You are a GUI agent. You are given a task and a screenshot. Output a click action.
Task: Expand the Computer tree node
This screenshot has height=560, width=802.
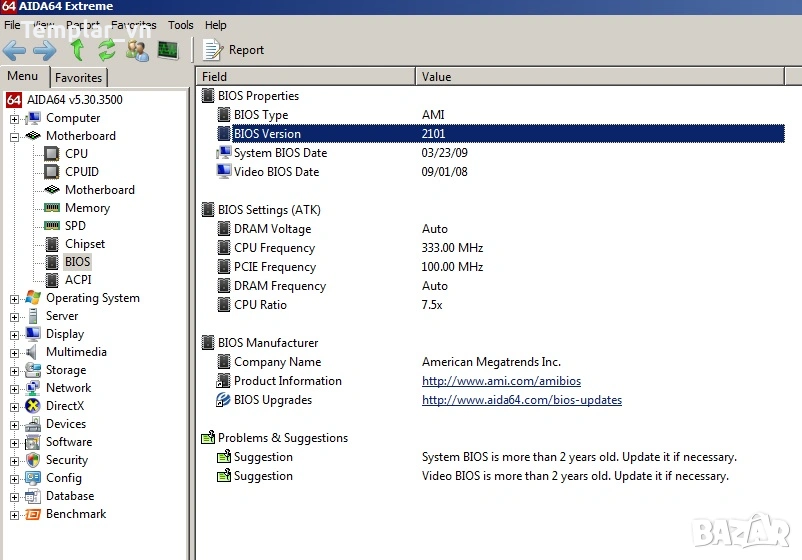click(15, 118)
